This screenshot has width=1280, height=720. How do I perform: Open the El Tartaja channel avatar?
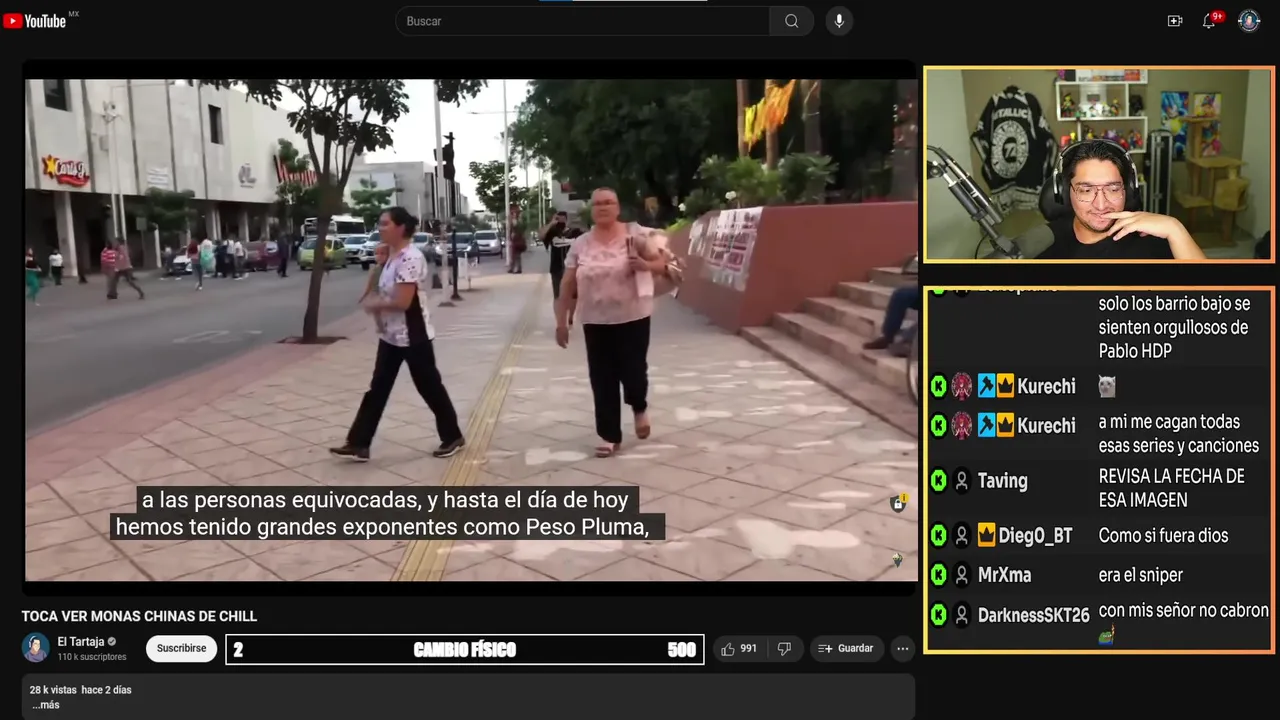pyautogui.click(x=36, y=648)
